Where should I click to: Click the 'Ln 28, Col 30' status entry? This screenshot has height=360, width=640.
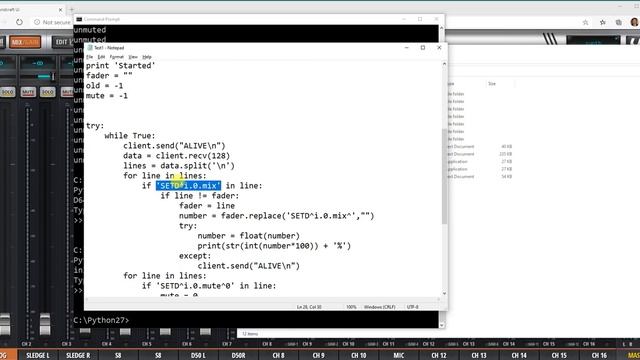click(x=309, y=307)
